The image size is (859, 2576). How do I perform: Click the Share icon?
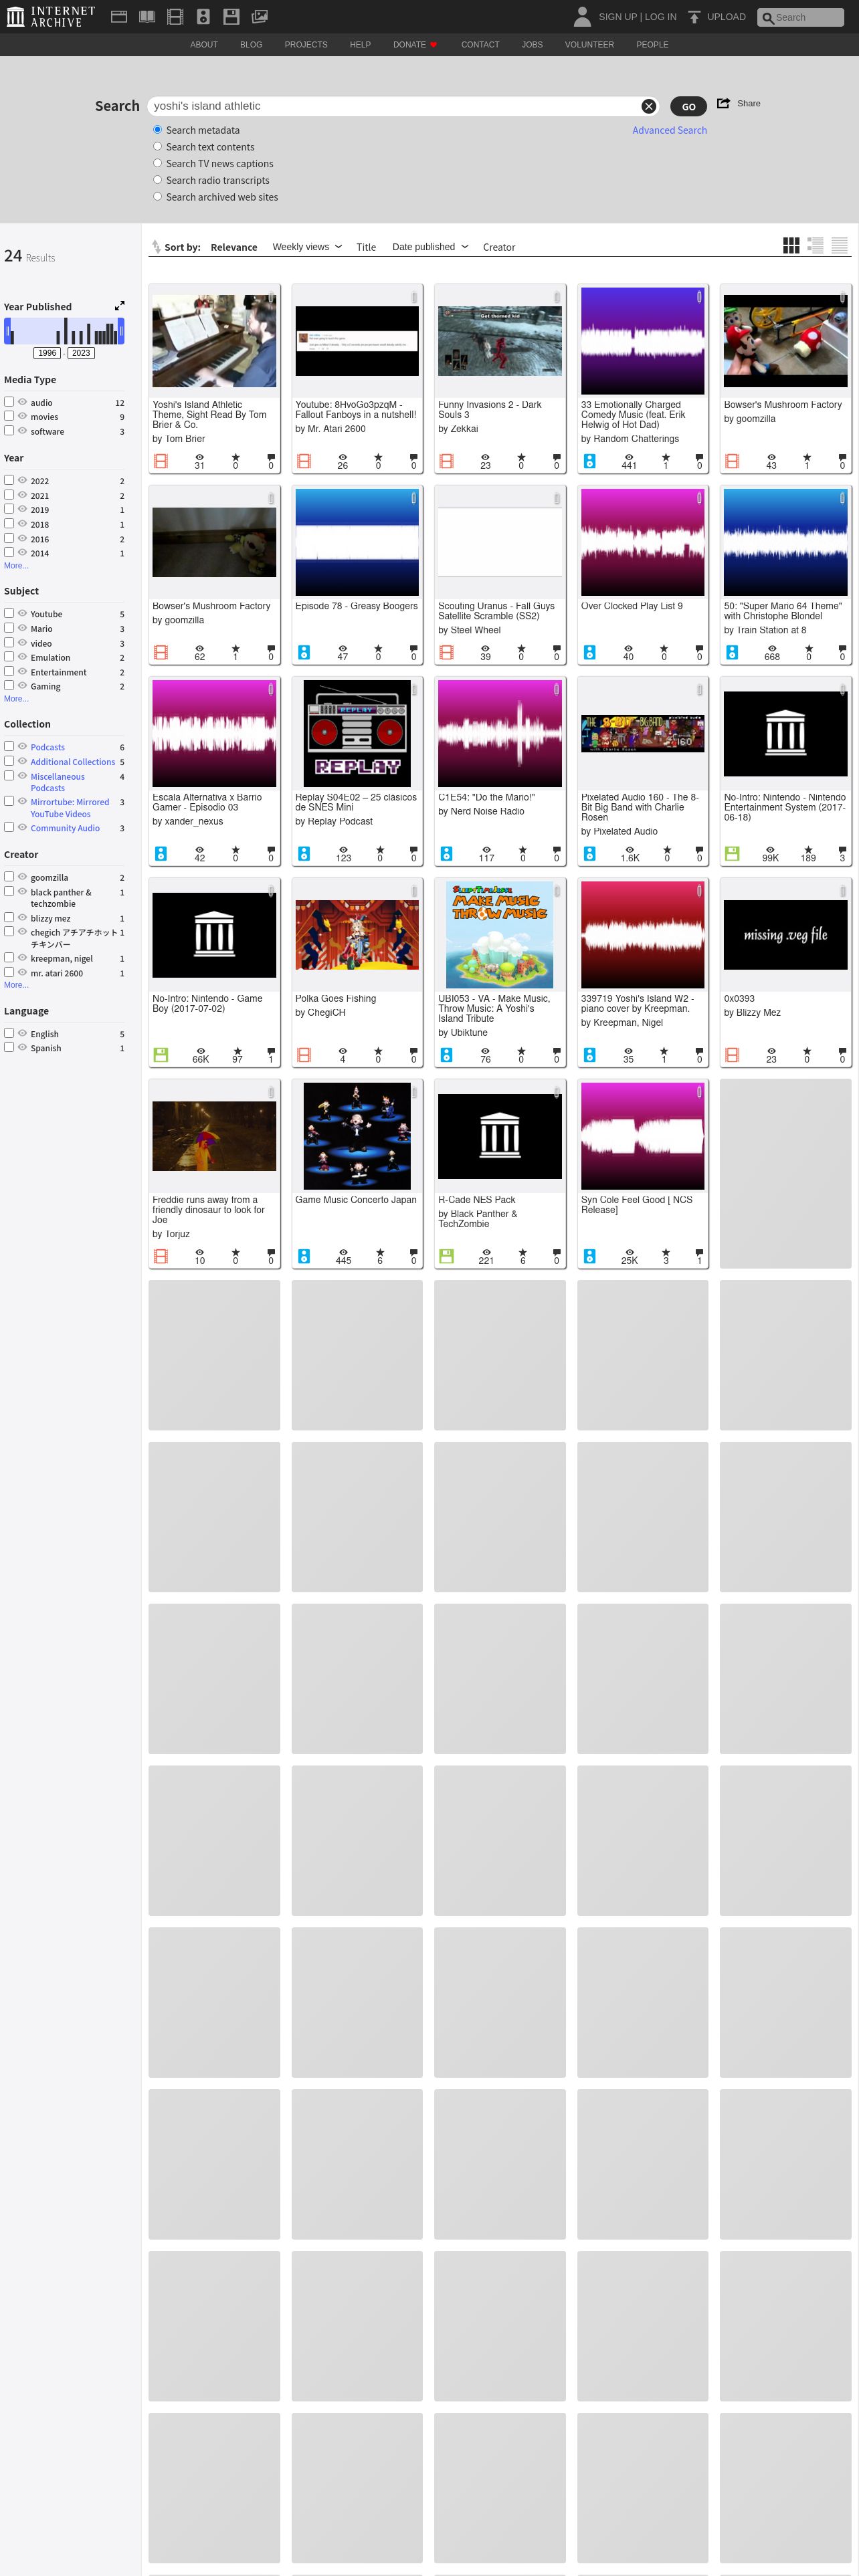pyautogui.click(x=723, y=103)
